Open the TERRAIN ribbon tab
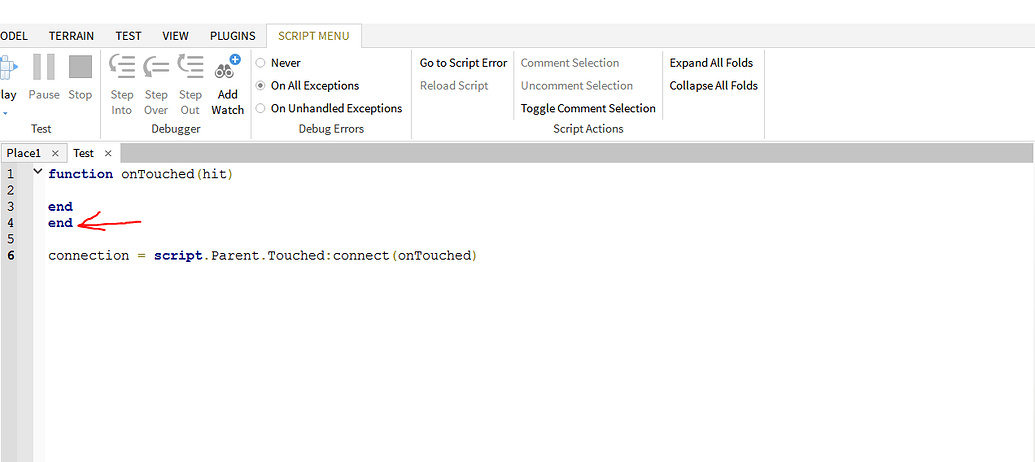 point(71,36)
